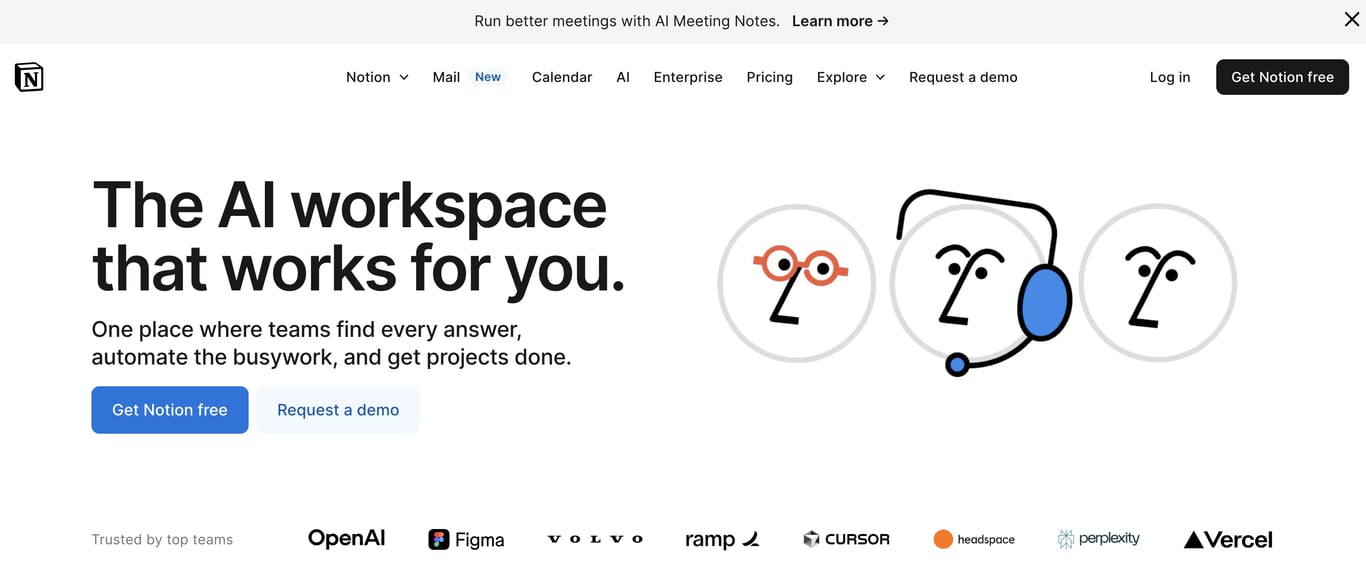Click the headspace logo
1366x573 pixels.
tap(974, 539)
